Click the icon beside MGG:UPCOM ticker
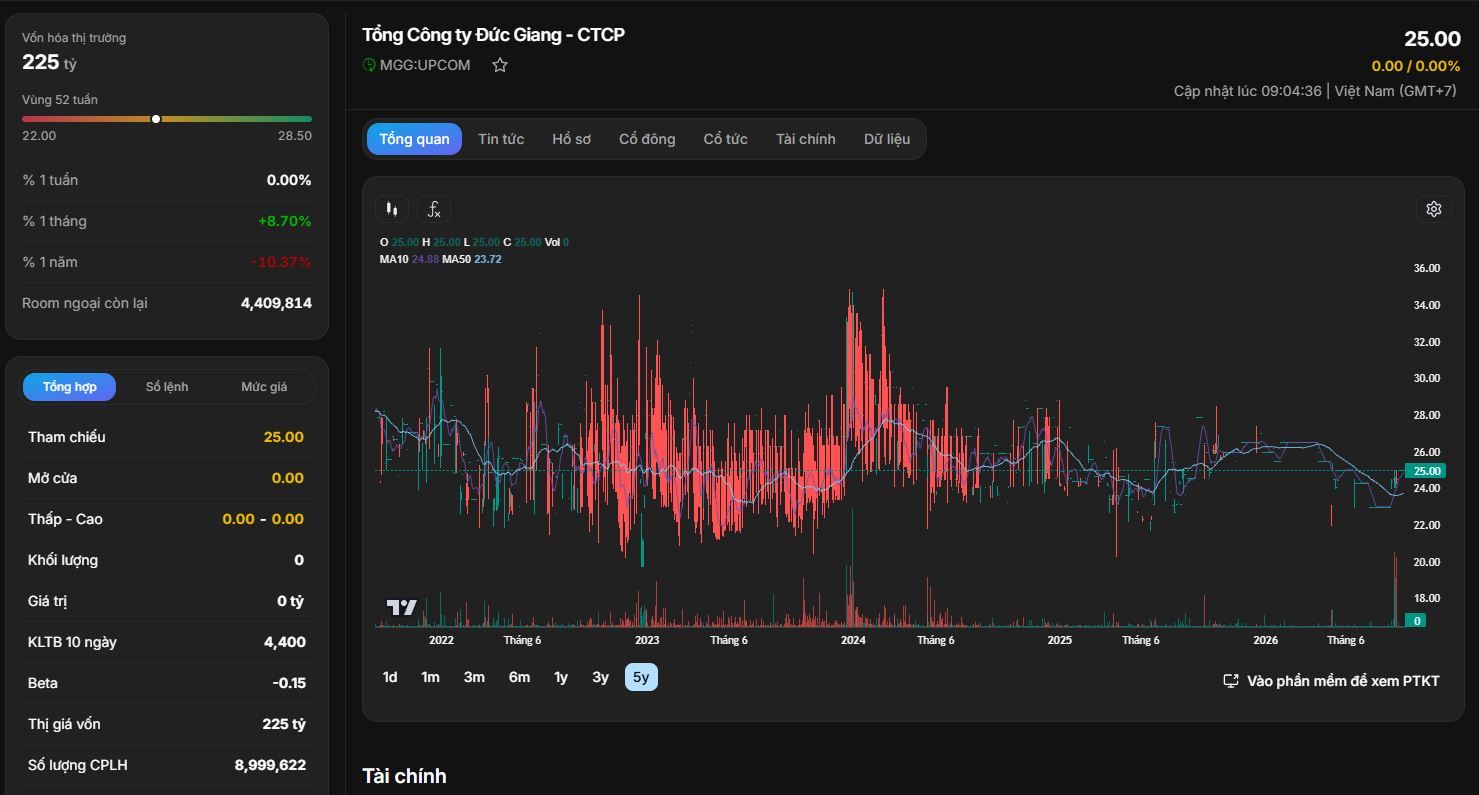This screenshot has height=795, width=1479. pos(369,65)
